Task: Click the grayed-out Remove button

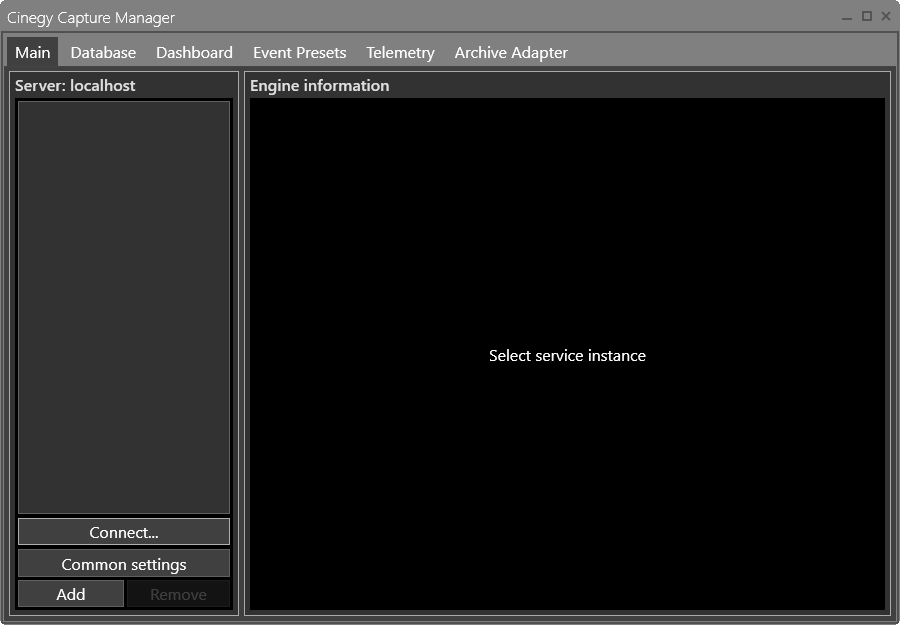Action: tap(178, 594)
